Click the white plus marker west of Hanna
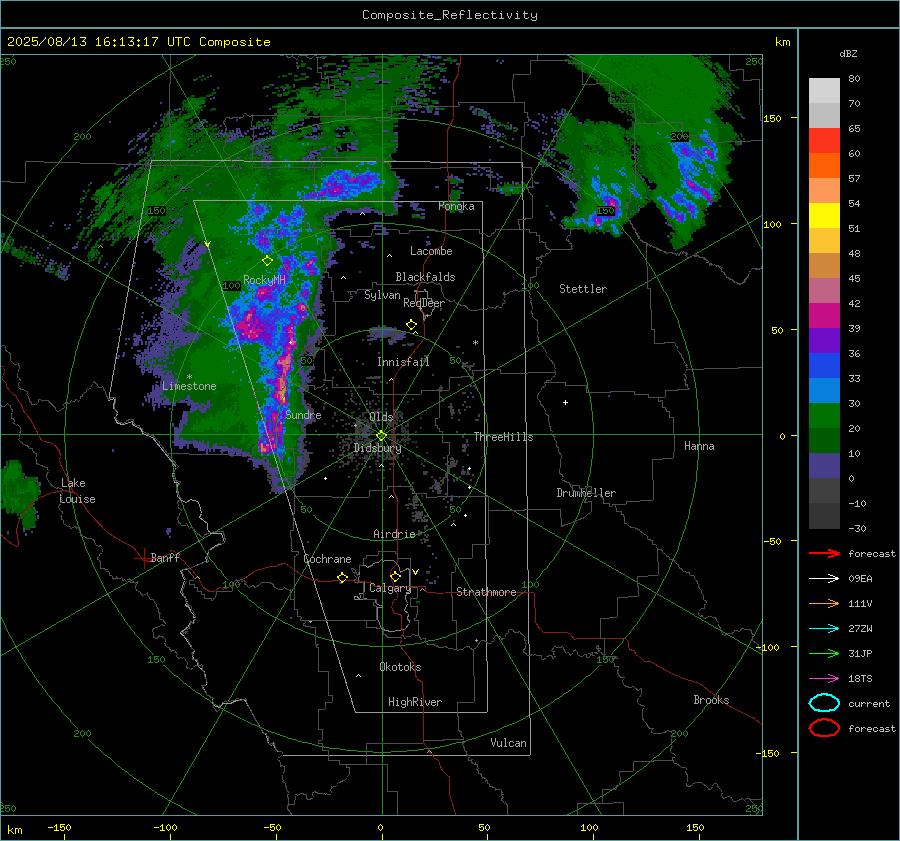900x841 pixels. [x=565, y=402]
